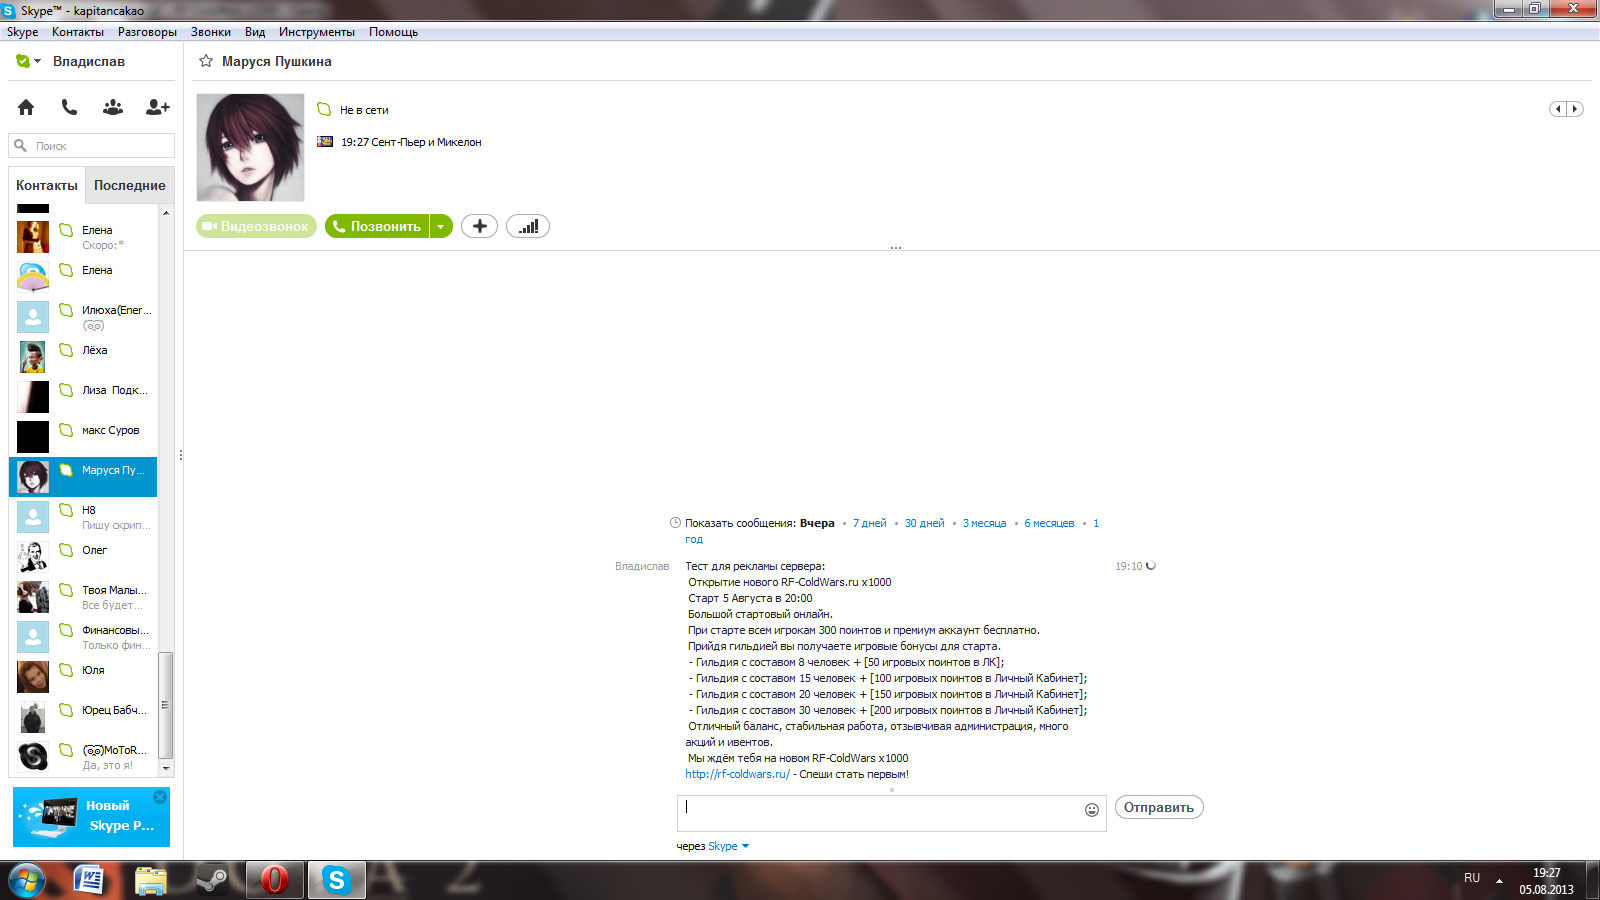
Task: Click the Windows Start button
Action: point(27,880)
